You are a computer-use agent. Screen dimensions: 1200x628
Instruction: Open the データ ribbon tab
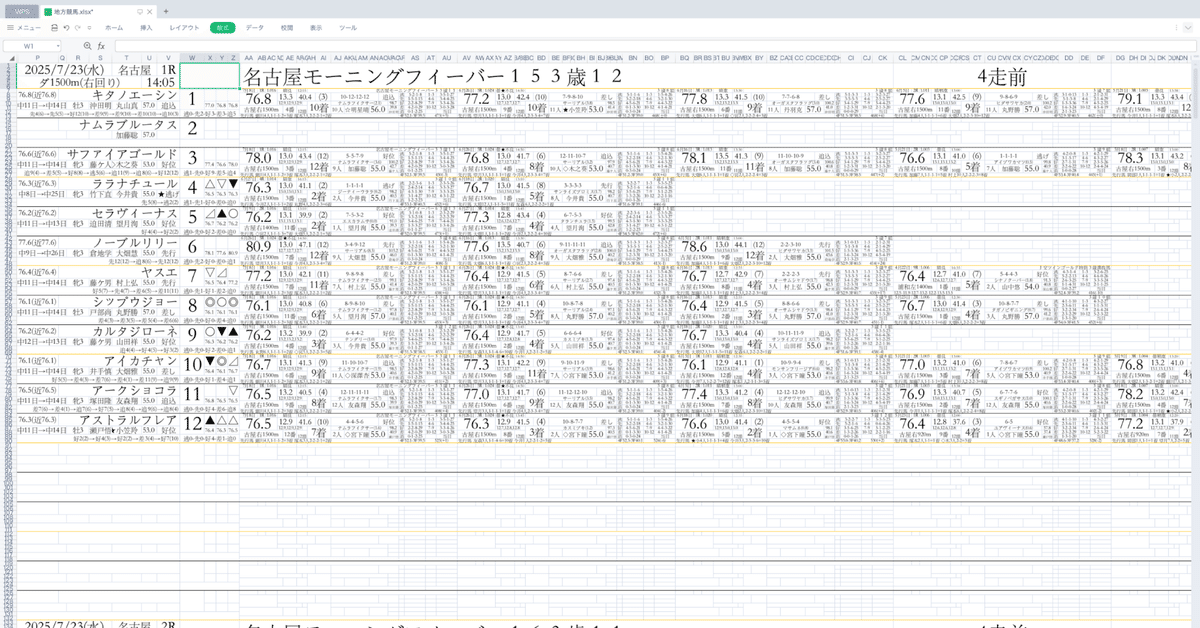pos(255,28)
